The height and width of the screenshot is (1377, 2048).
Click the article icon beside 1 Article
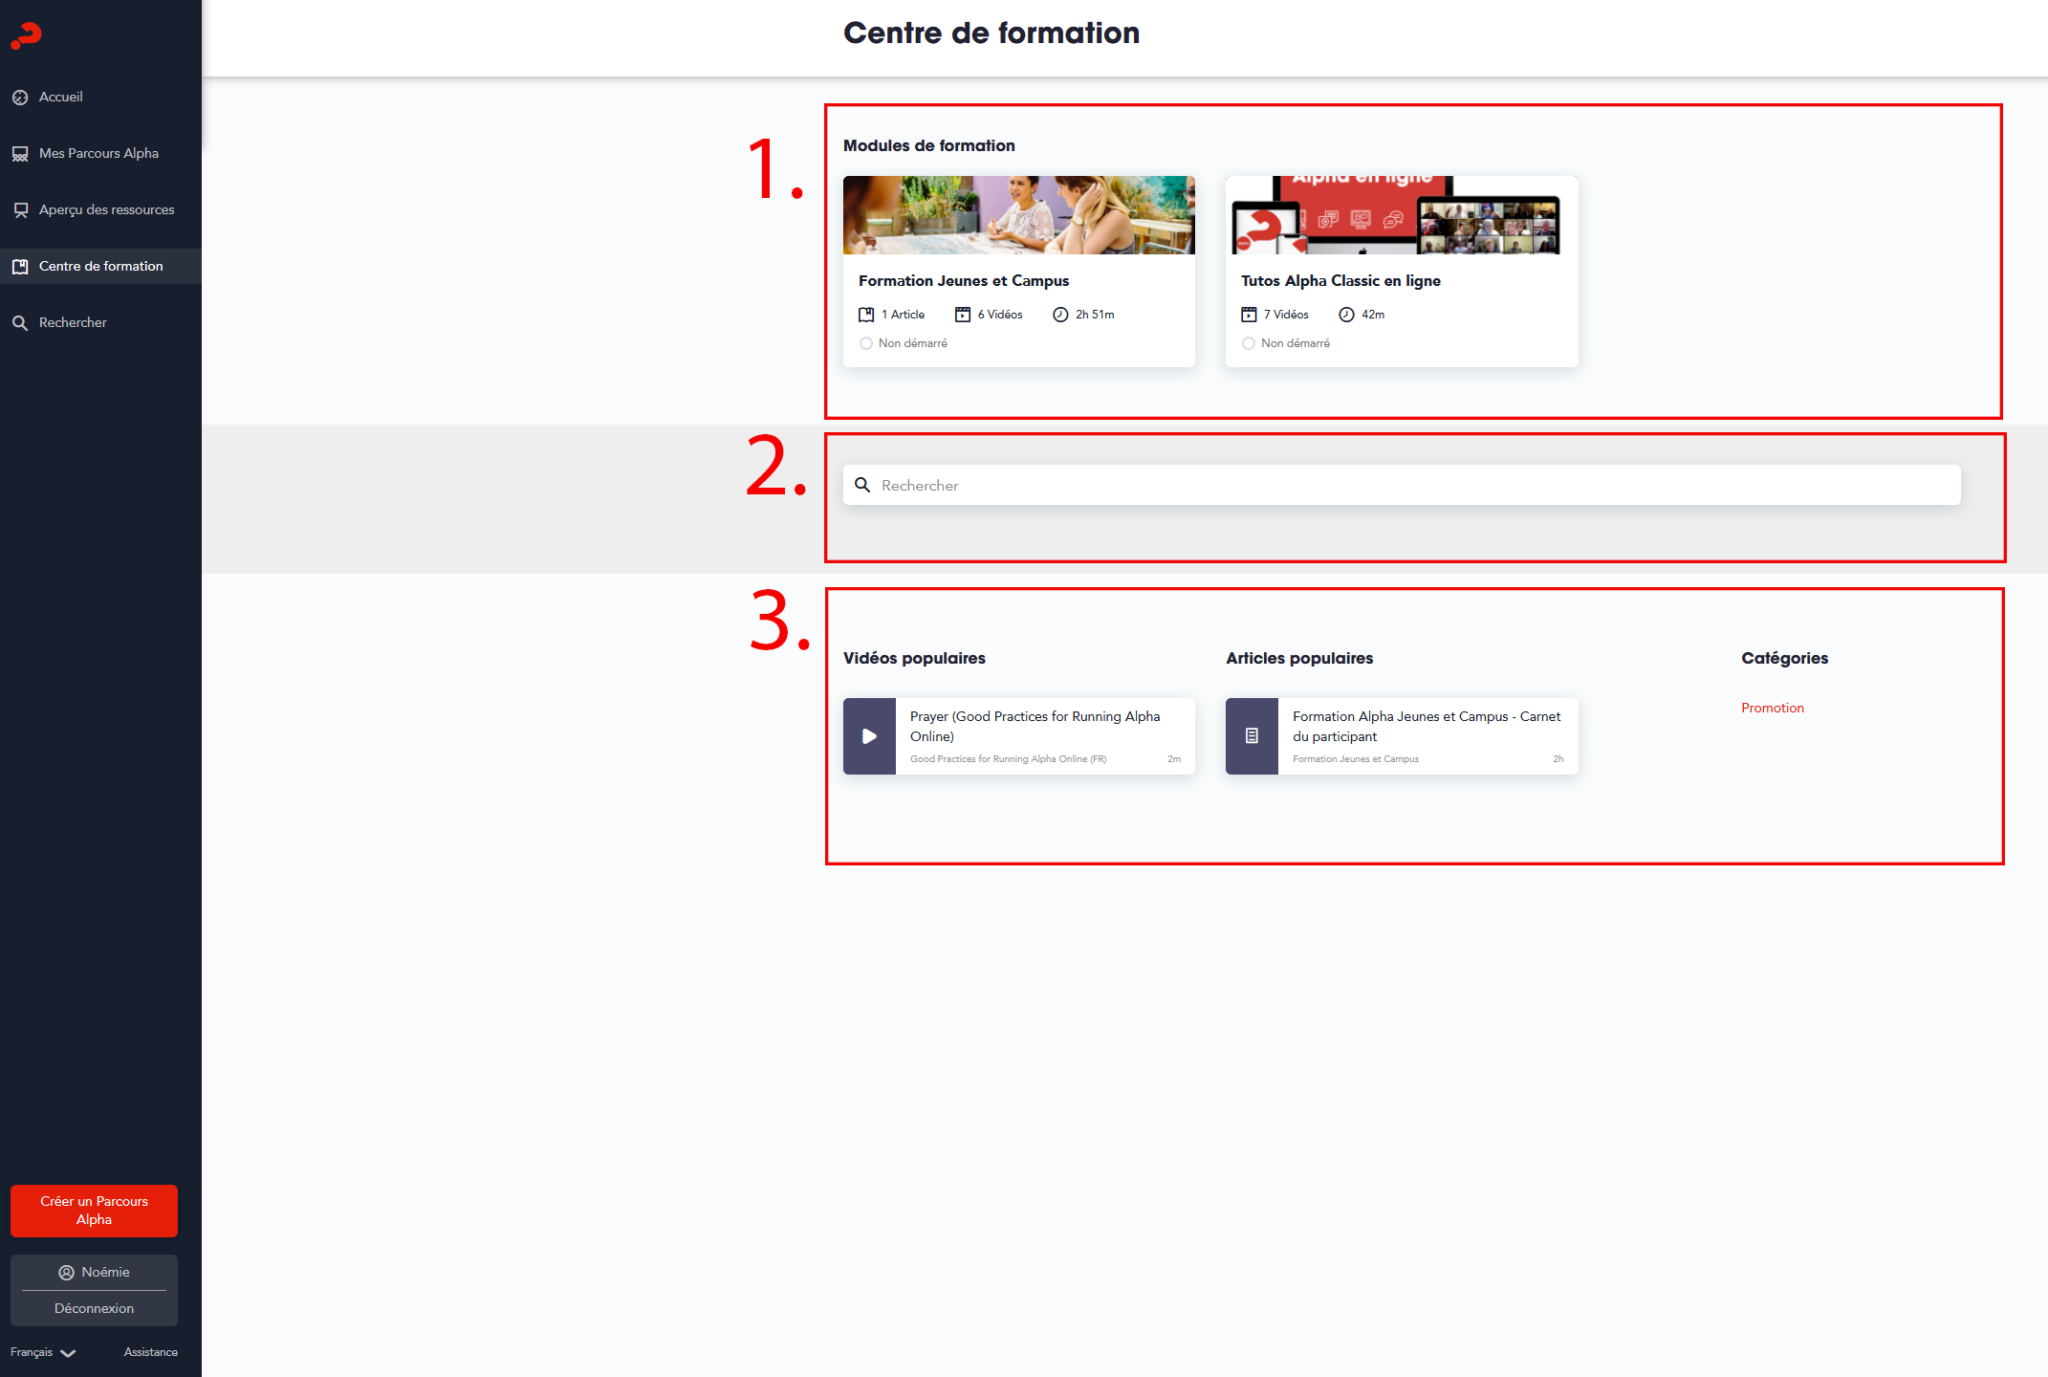click(x=866, y=315)
